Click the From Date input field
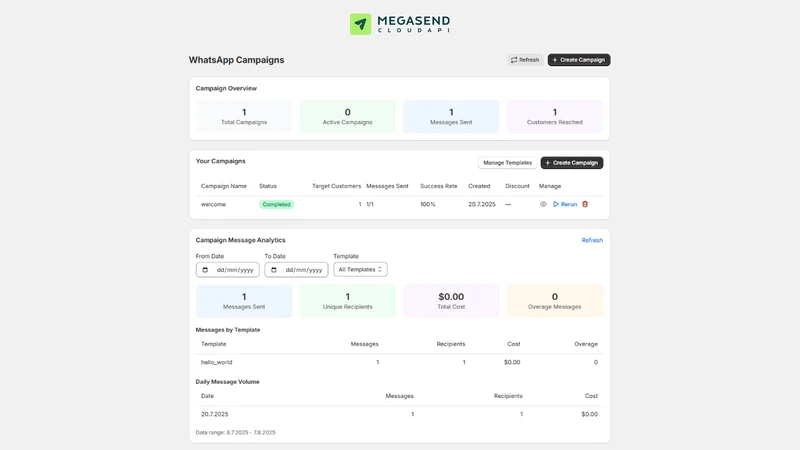This screenshot has width=800, height=450. [228, 270]
